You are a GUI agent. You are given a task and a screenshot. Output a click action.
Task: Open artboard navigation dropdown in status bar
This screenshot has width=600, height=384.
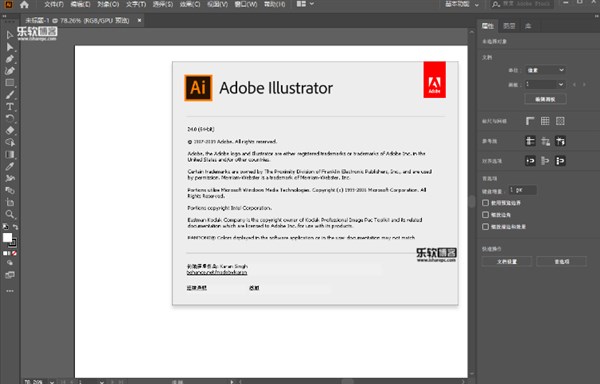102,381
